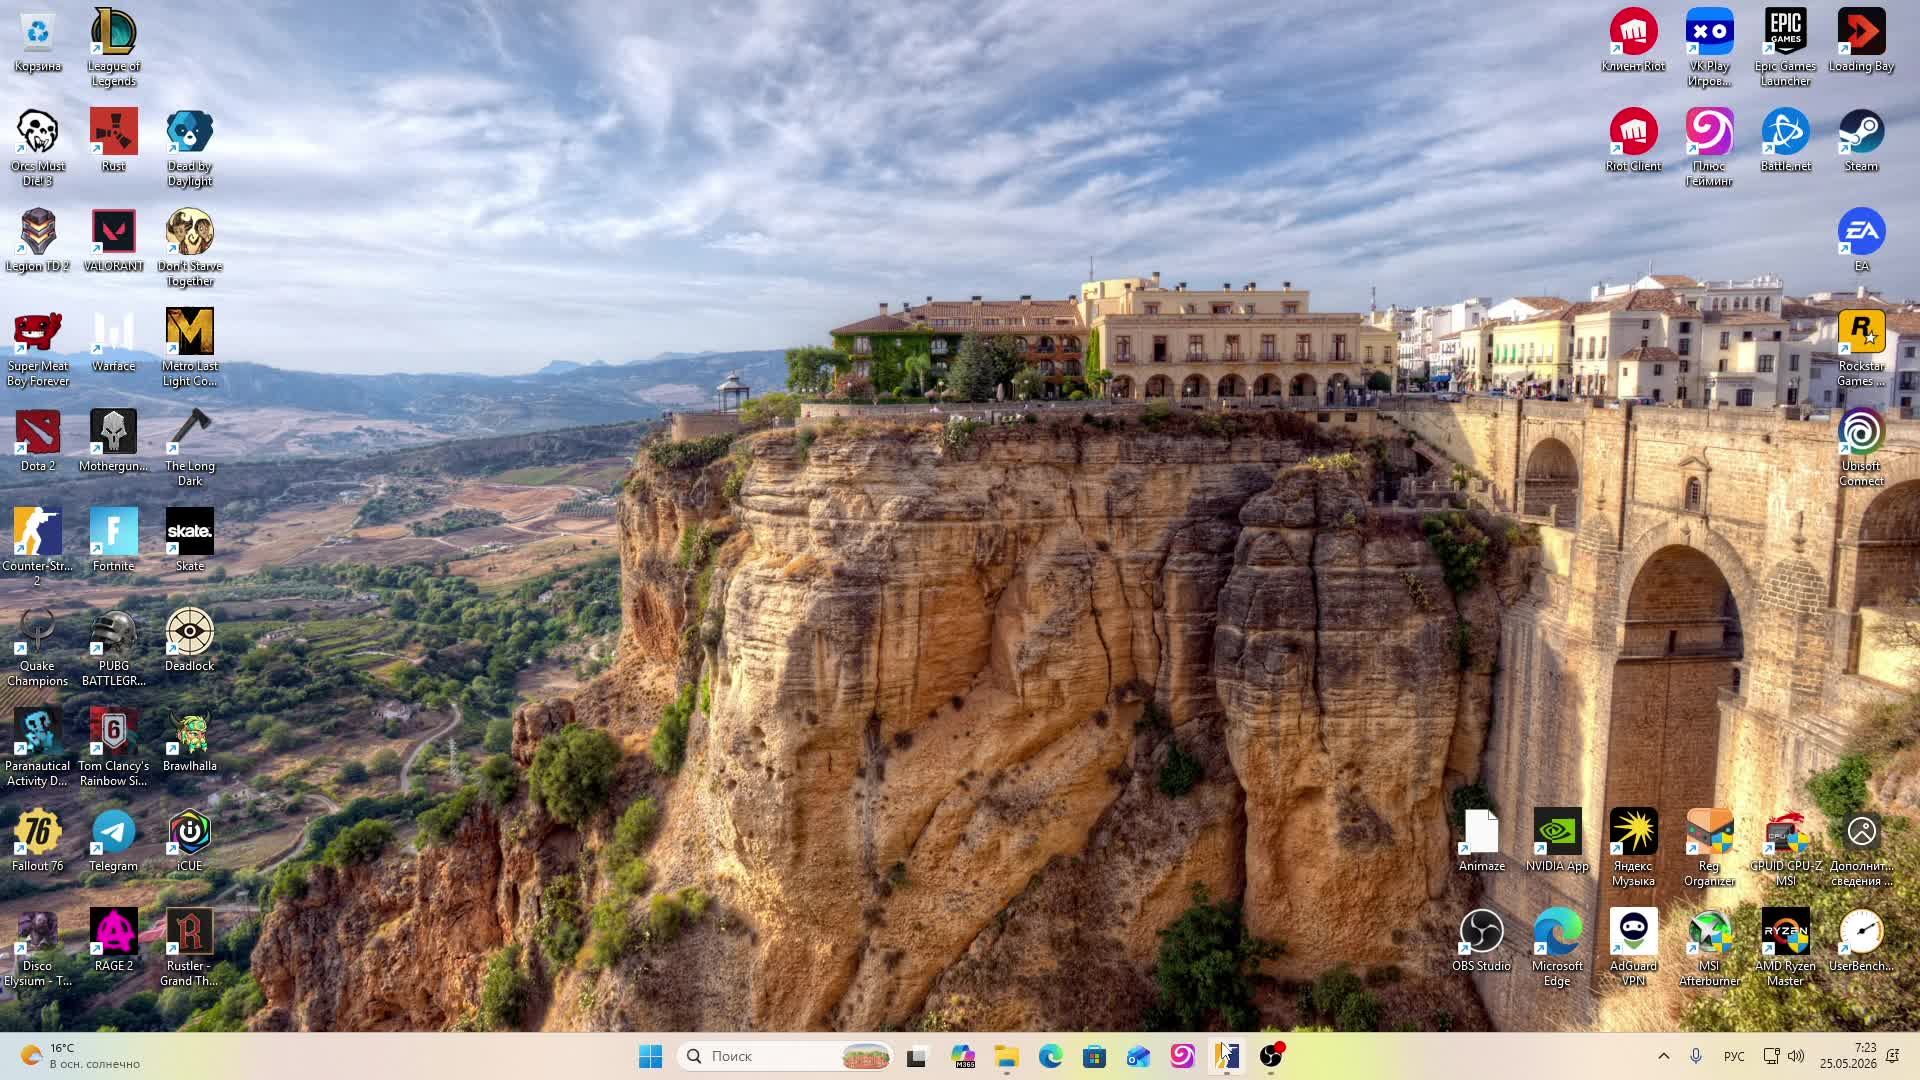Open the Dota 2 shortcut
Viewport: 1920px width, 1080px height.
coord(38,441)
